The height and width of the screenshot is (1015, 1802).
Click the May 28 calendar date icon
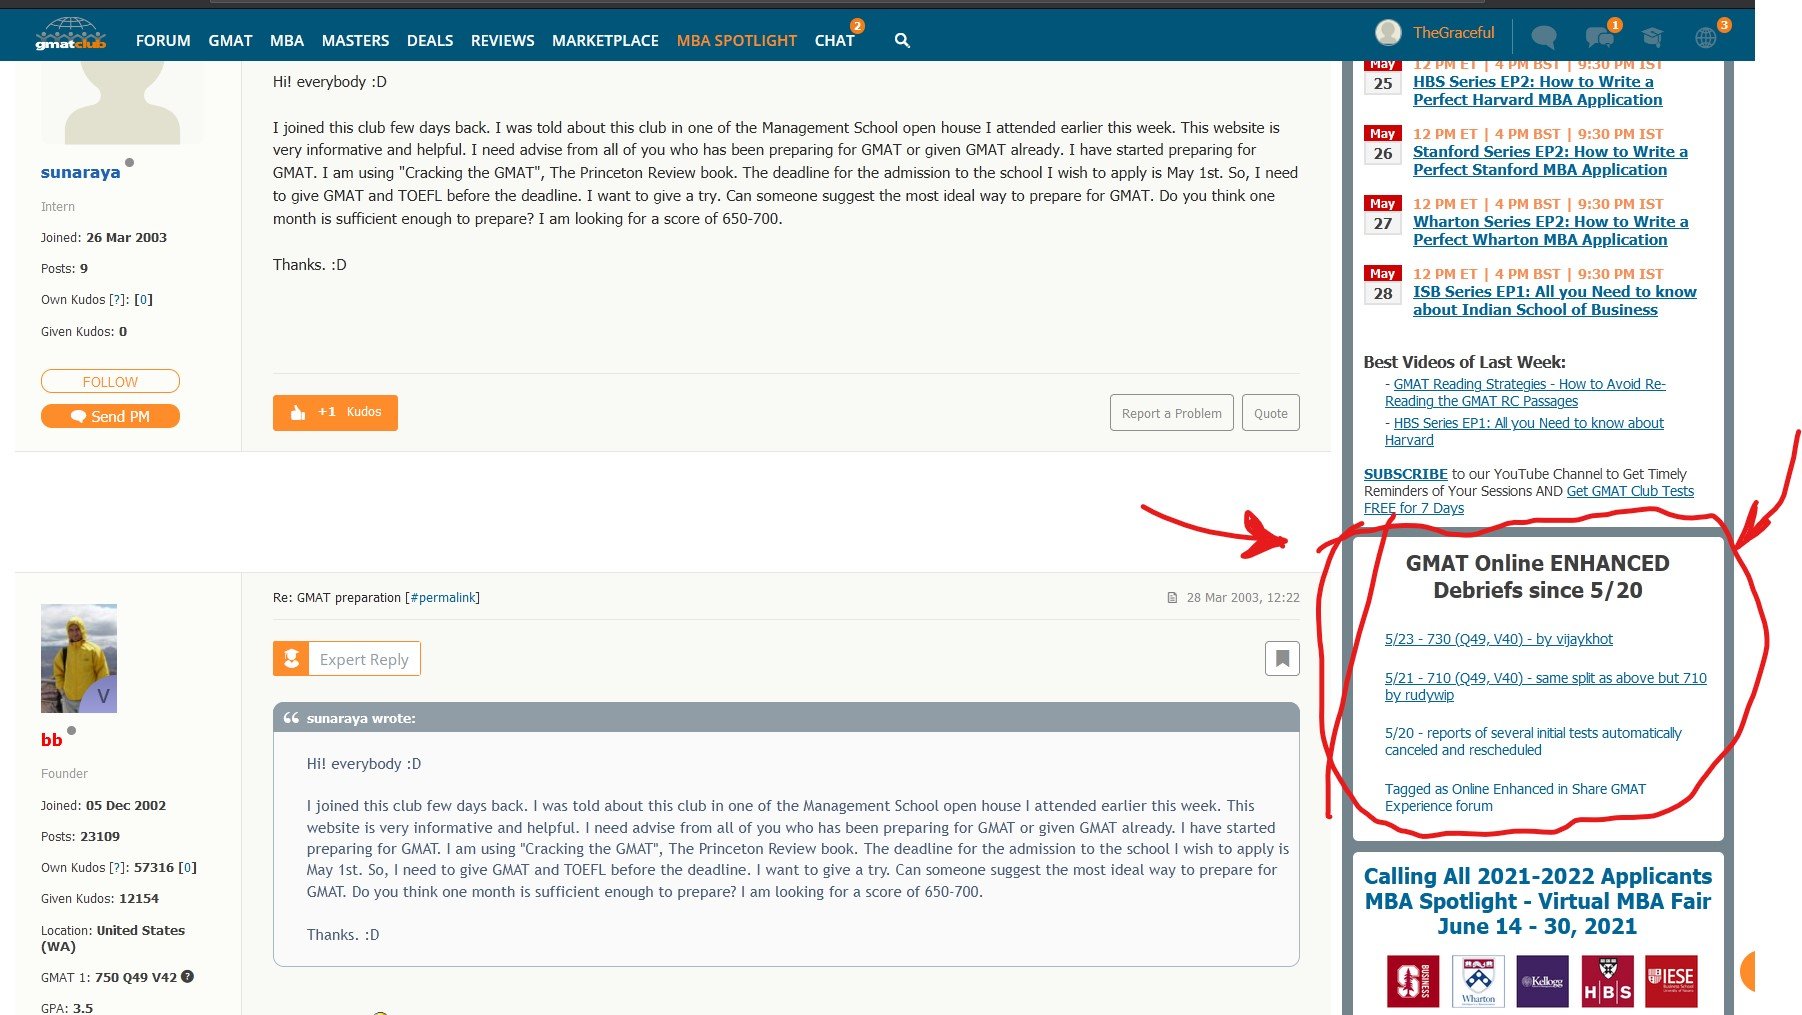click(1383, 285)
